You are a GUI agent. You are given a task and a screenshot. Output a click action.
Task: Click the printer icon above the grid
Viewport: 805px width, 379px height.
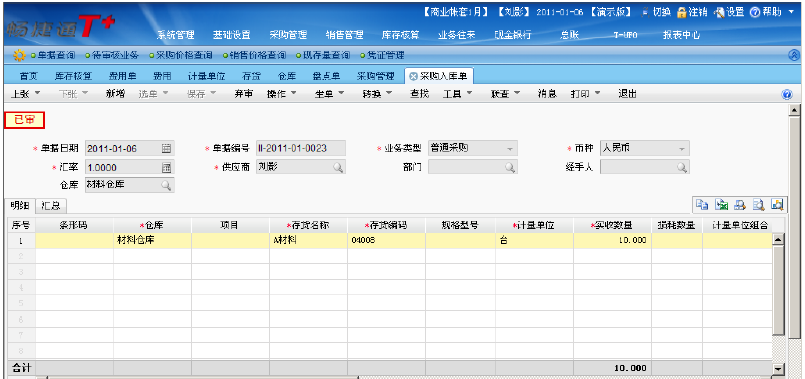click(x=740, y=204)
